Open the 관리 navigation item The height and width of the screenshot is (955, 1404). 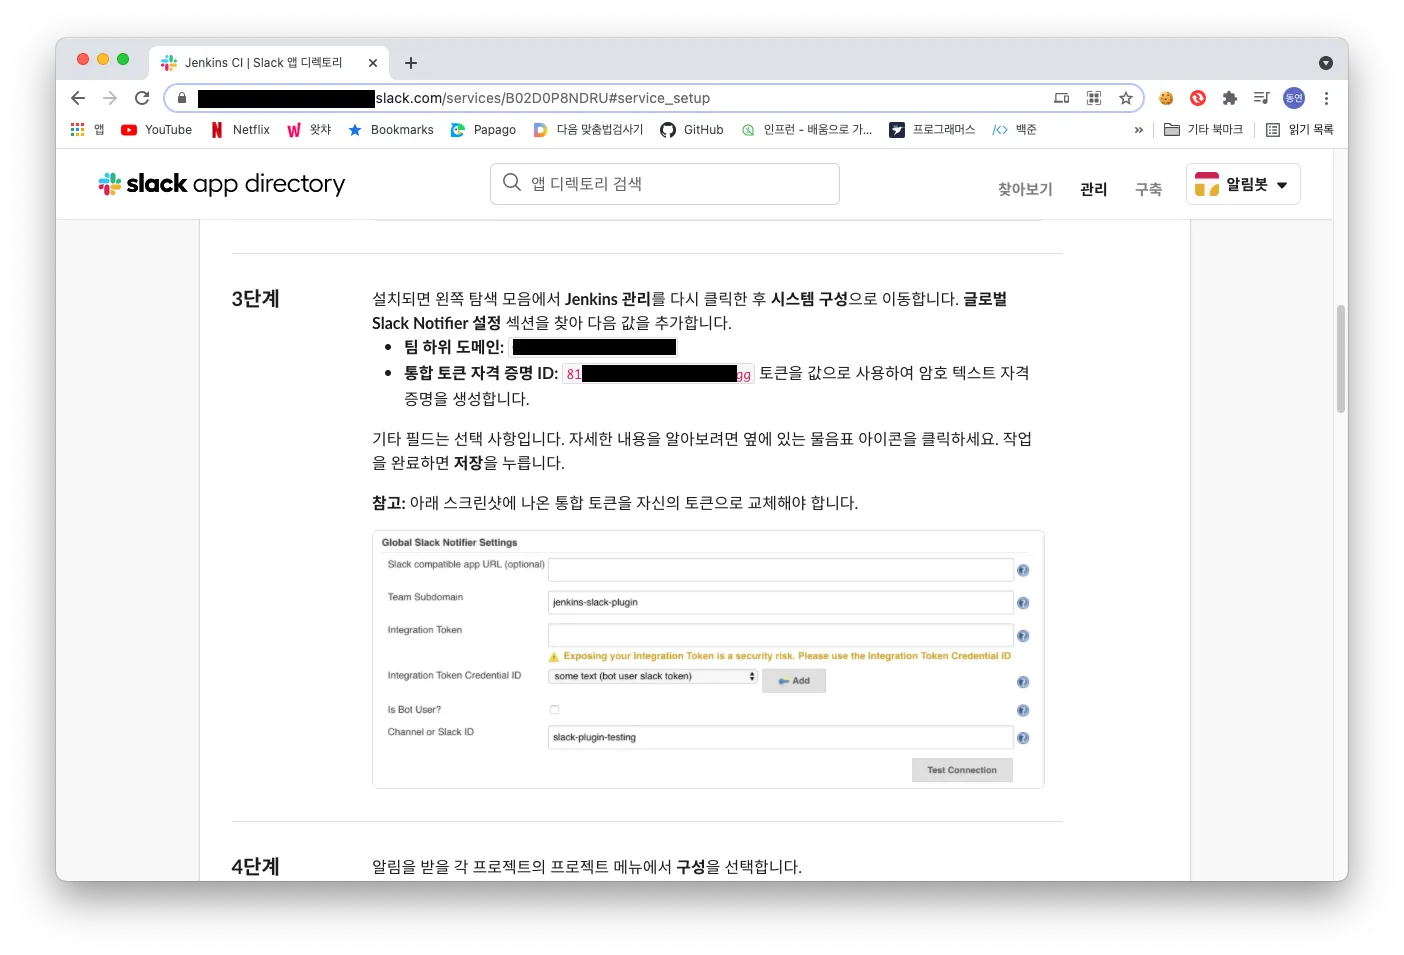(x=1094, y=189)
